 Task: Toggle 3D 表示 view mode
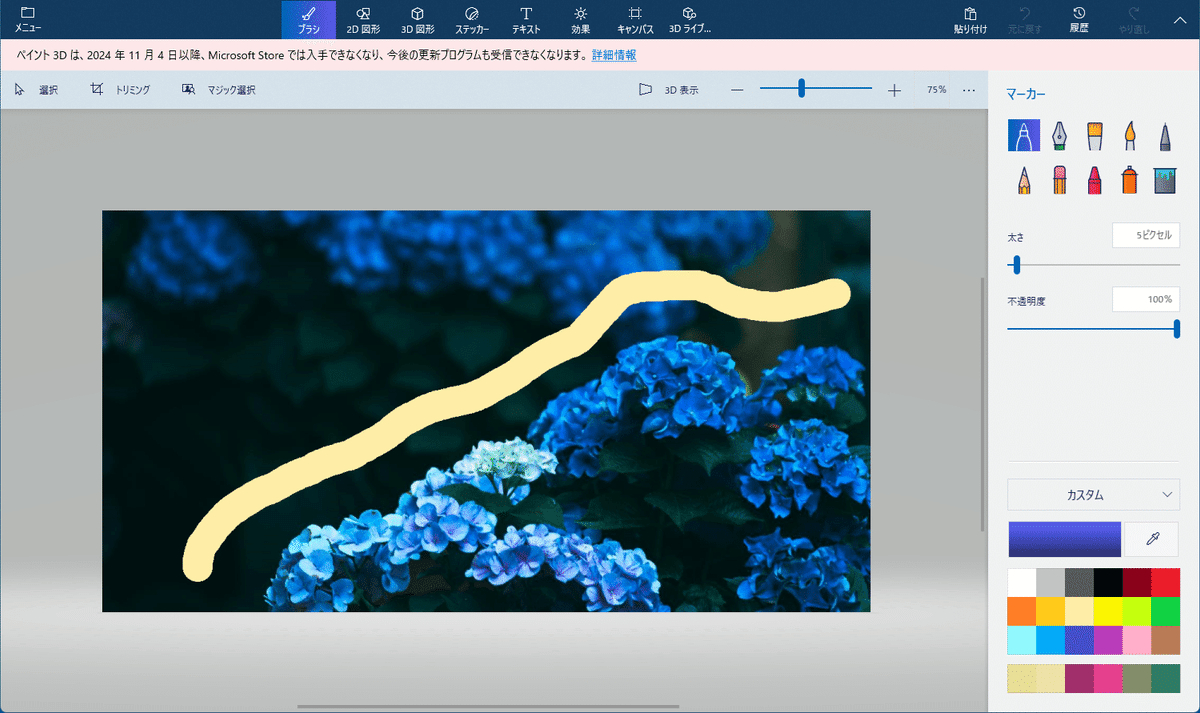669,90
